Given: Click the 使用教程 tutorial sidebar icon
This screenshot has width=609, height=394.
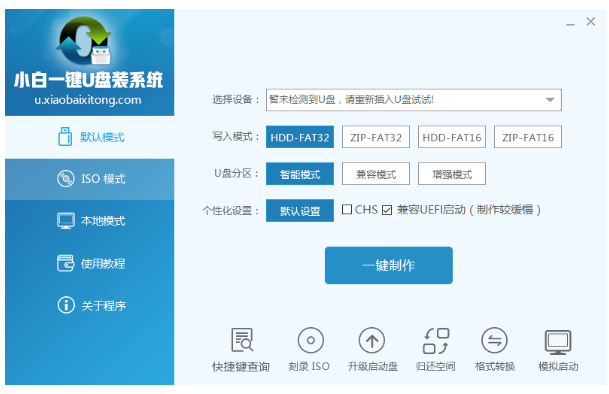Looking at the screenshot, I should 65,263.
